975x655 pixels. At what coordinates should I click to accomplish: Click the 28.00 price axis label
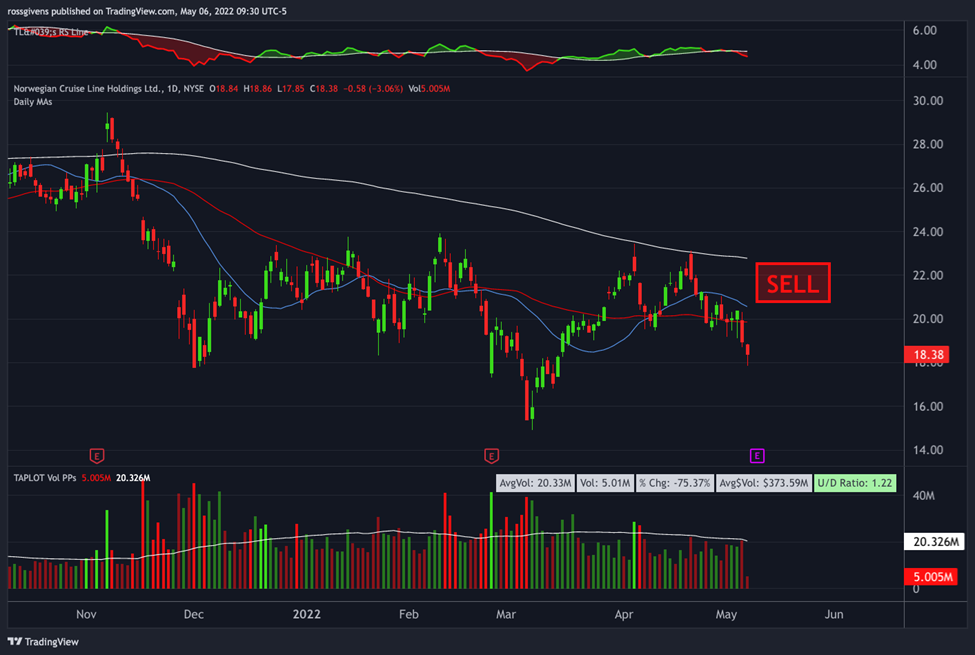[x=928, y=144]
